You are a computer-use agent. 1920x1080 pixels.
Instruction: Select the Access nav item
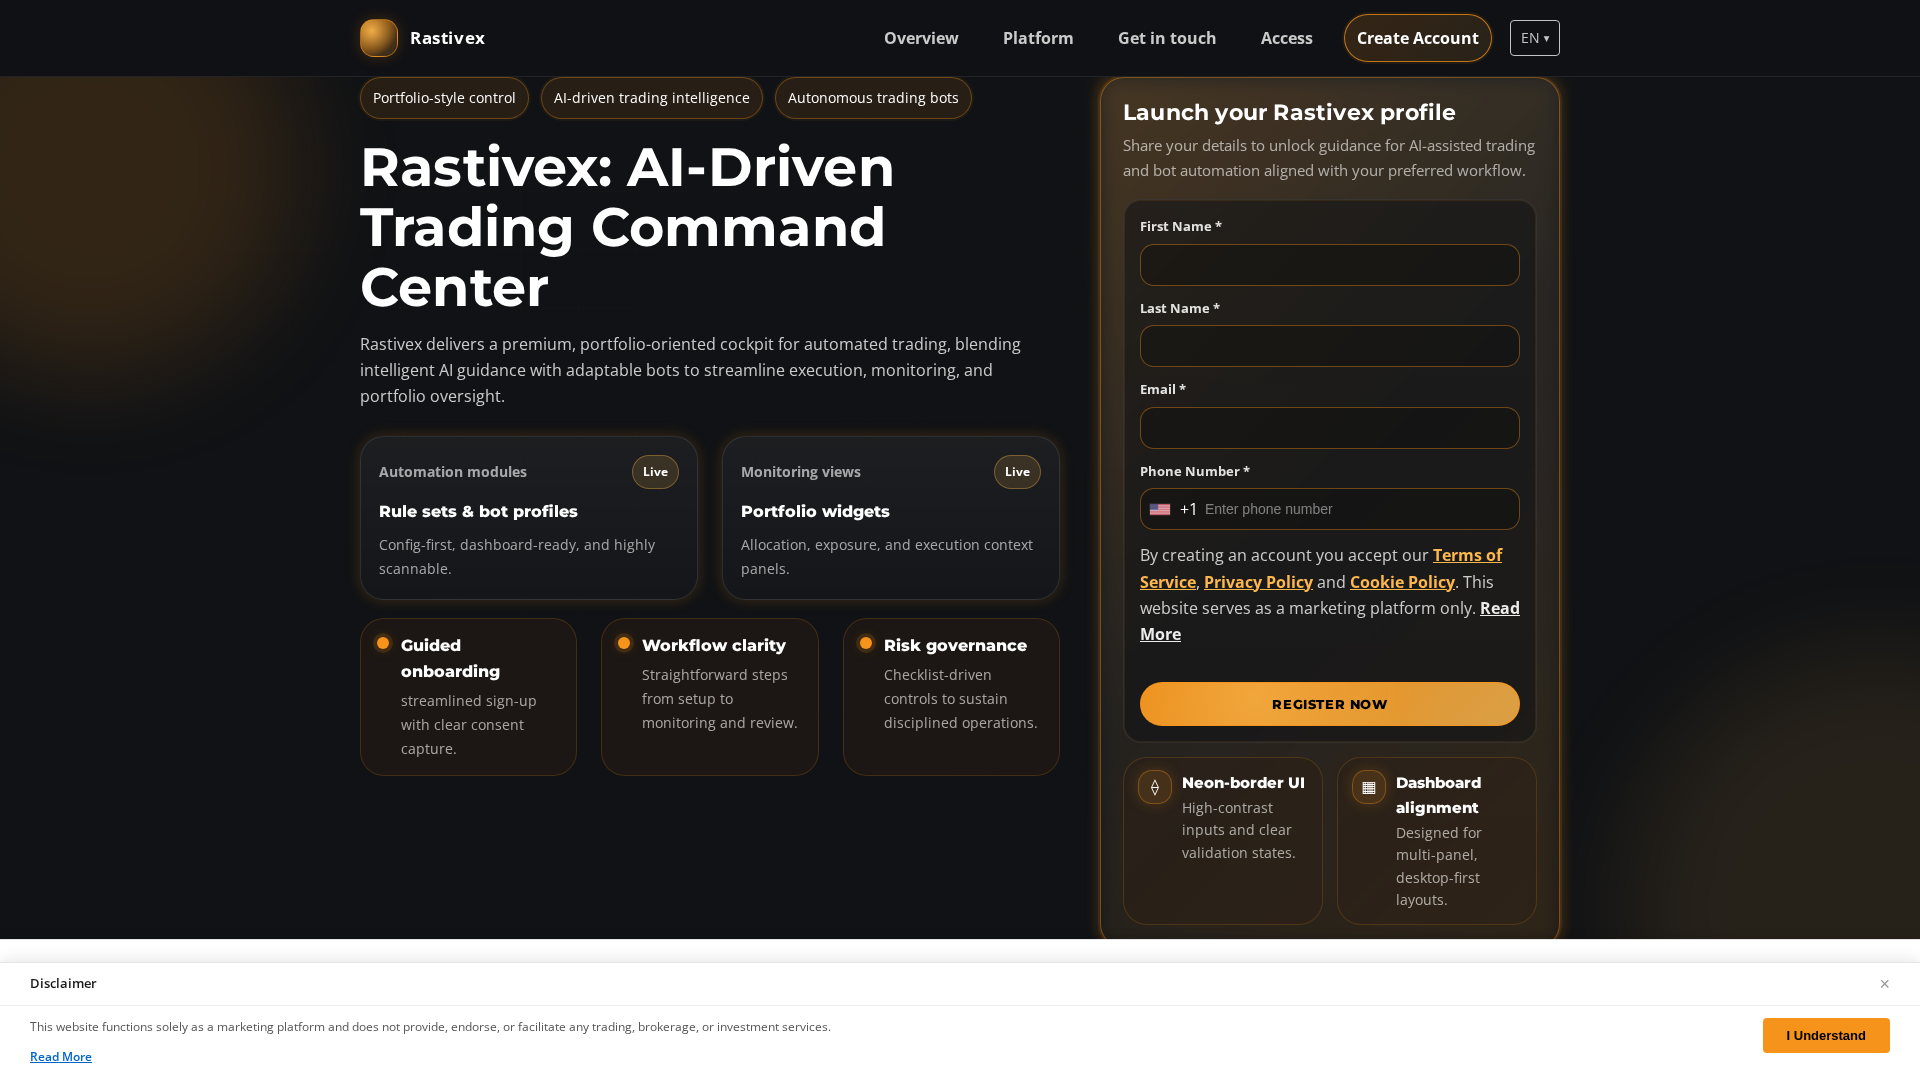pos(1286,38)
